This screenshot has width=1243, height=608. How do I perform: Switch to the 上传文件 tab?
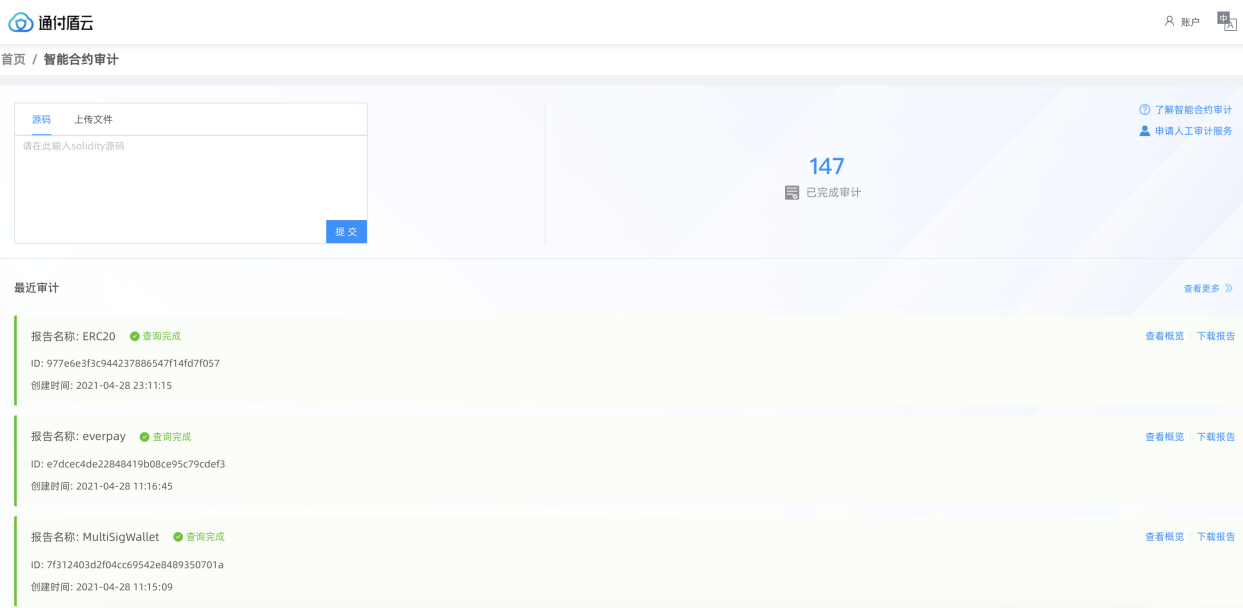pos(93,119)
